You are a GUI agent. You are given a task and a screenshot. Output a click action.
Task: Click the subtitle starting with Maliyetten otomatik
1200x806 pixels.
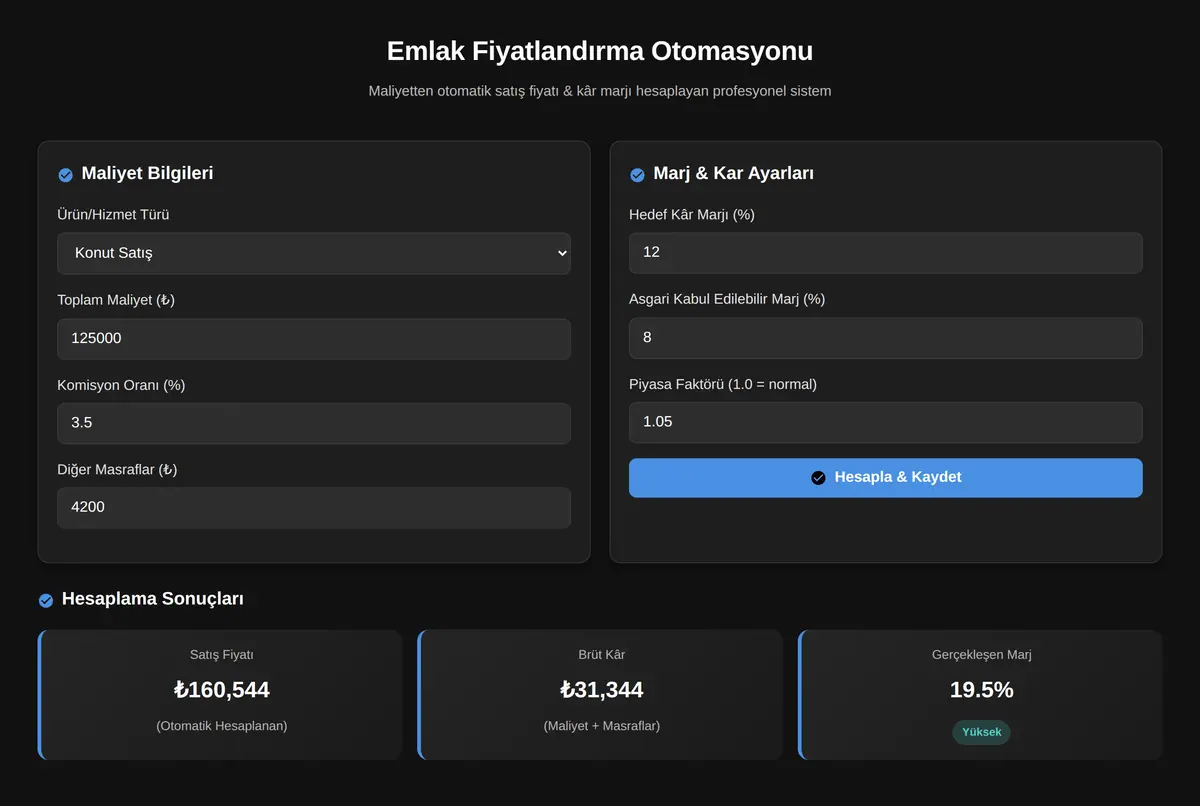pyautogui.click(x=600, y=91)
